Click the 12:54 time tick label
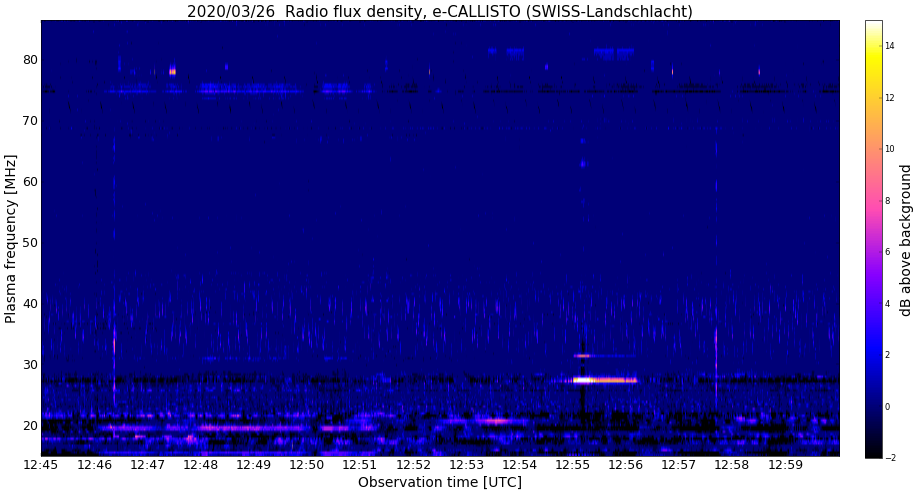 (520, 465)
